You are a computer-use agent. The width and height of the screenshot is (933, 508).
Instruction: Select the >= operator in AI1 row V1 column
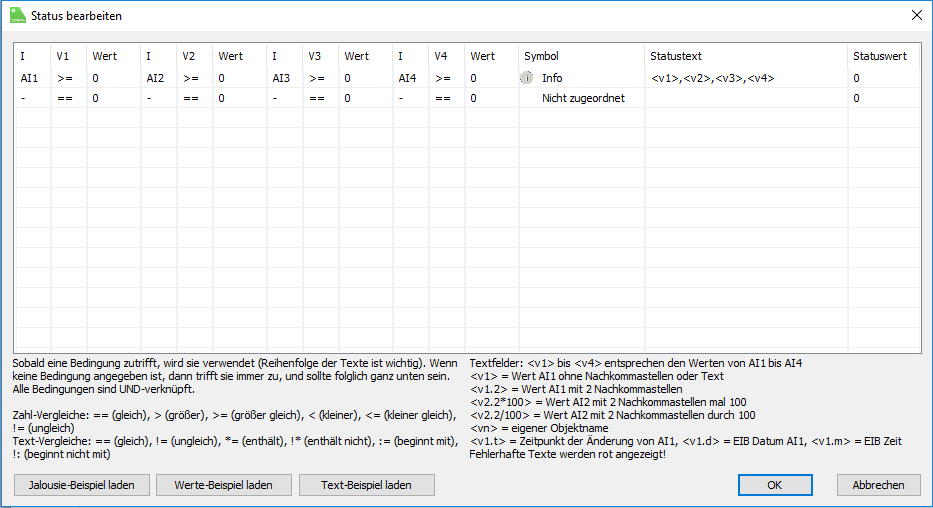point(69,78)
